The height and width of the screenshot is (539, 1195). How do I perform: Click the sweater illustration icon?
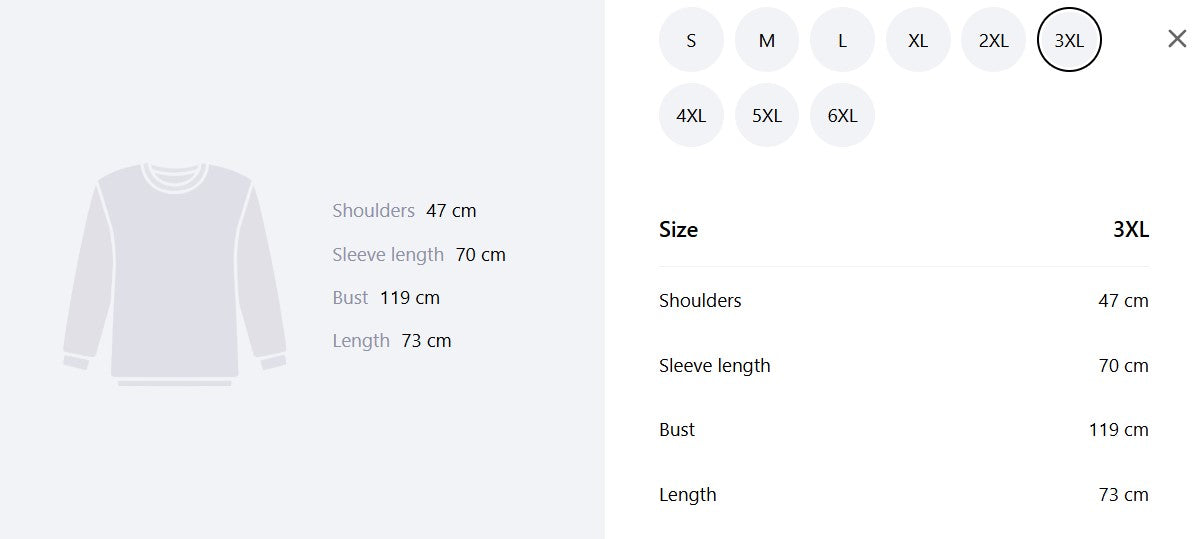[x=175, y=274]
